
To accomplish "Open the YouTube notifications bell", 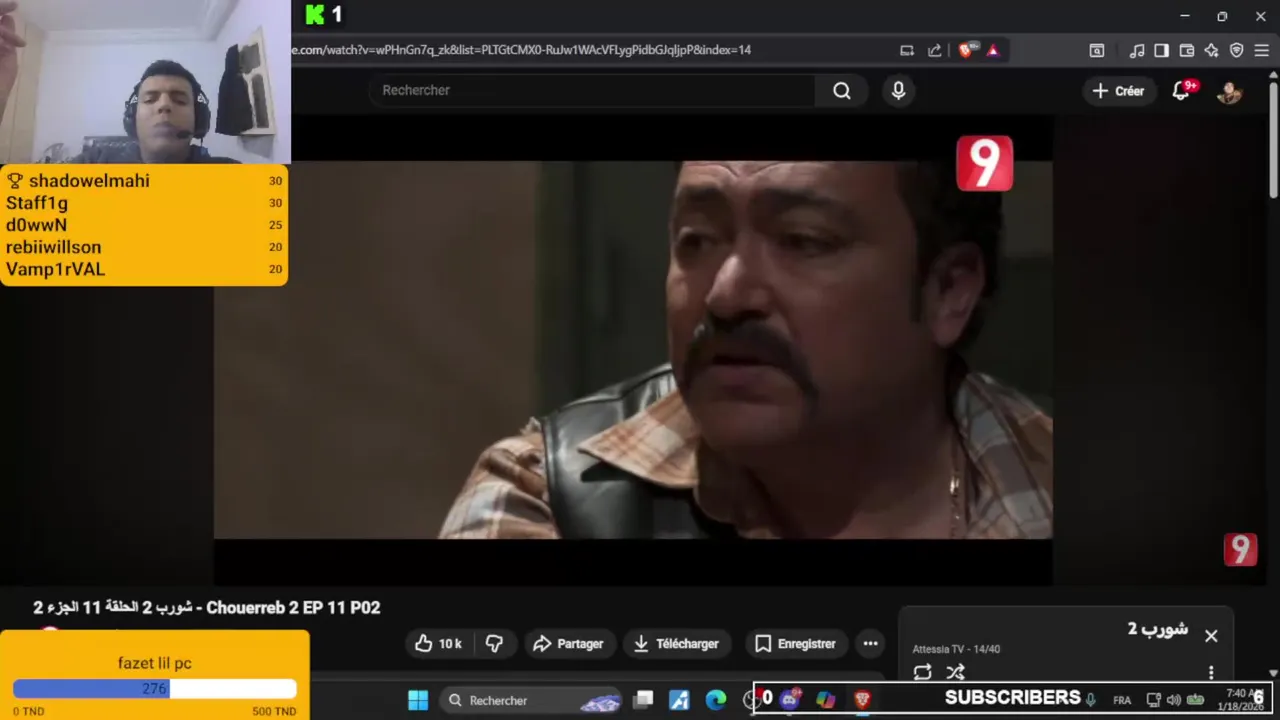I will (x=1183, y=91).
